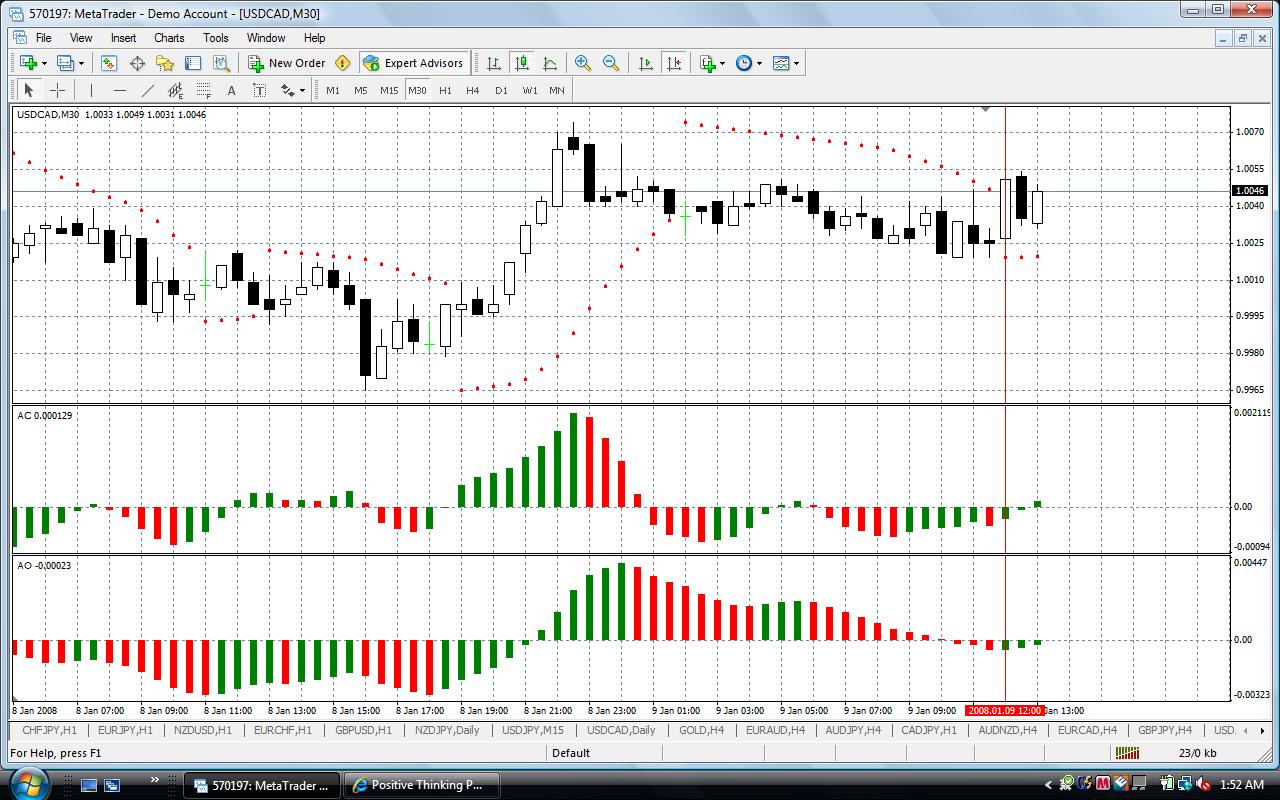Switch timeframe to M1
The height and width of the screenshot is (800, 1280).
click(x=333, y=90)
